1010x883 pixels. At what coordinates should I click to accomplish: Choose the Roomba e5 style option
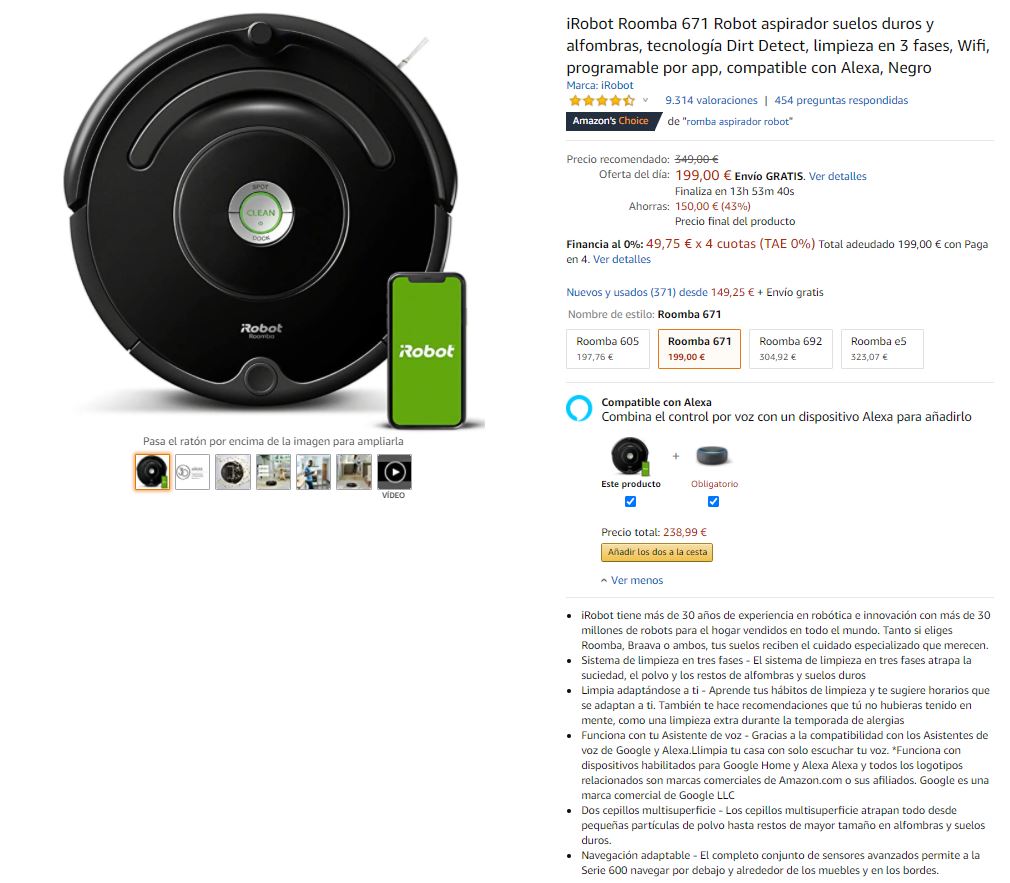click(x=882, y=349)
